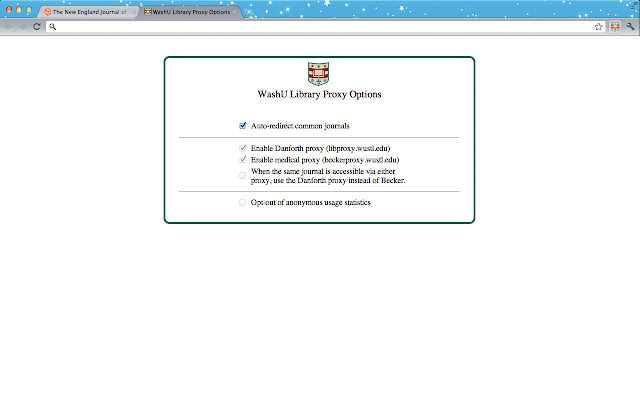Viewport: 640px width, 400px height.
Task: Switch to The New England Journal tab
Action: [89, 12]
